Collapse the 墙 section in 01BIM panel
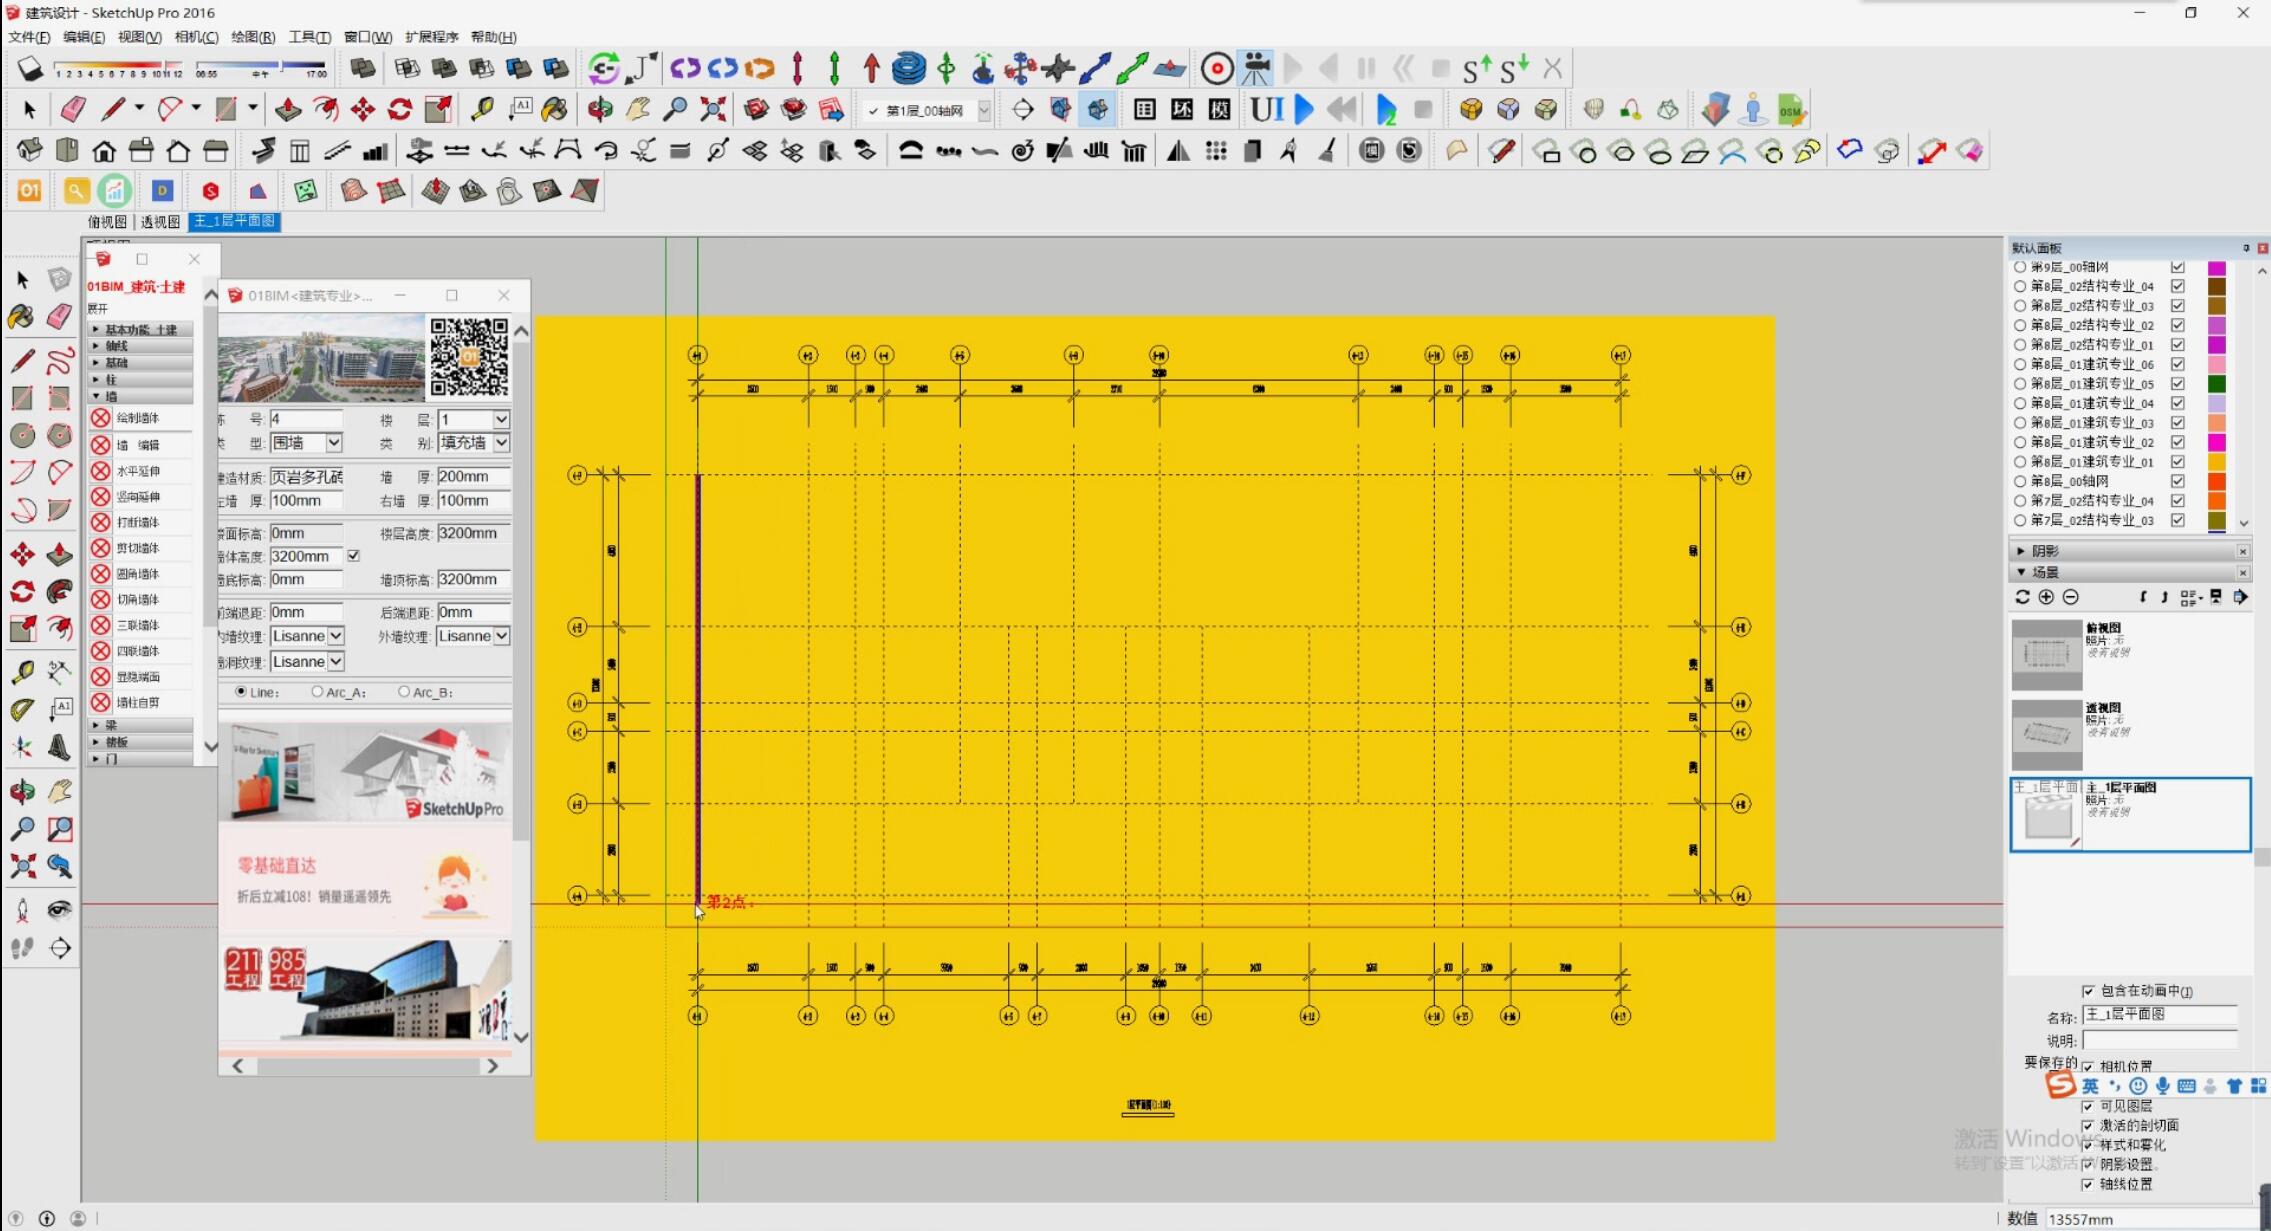Image resolution: width=2271 pixels, height=1231 pixels. 141,396
